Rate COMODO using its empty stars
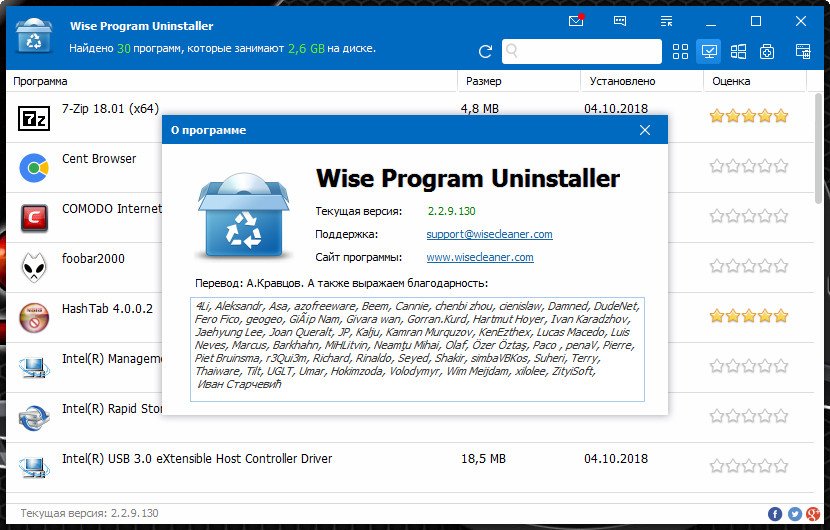Image resolution: width=830 pixels, height=530 pixels. 748,216
